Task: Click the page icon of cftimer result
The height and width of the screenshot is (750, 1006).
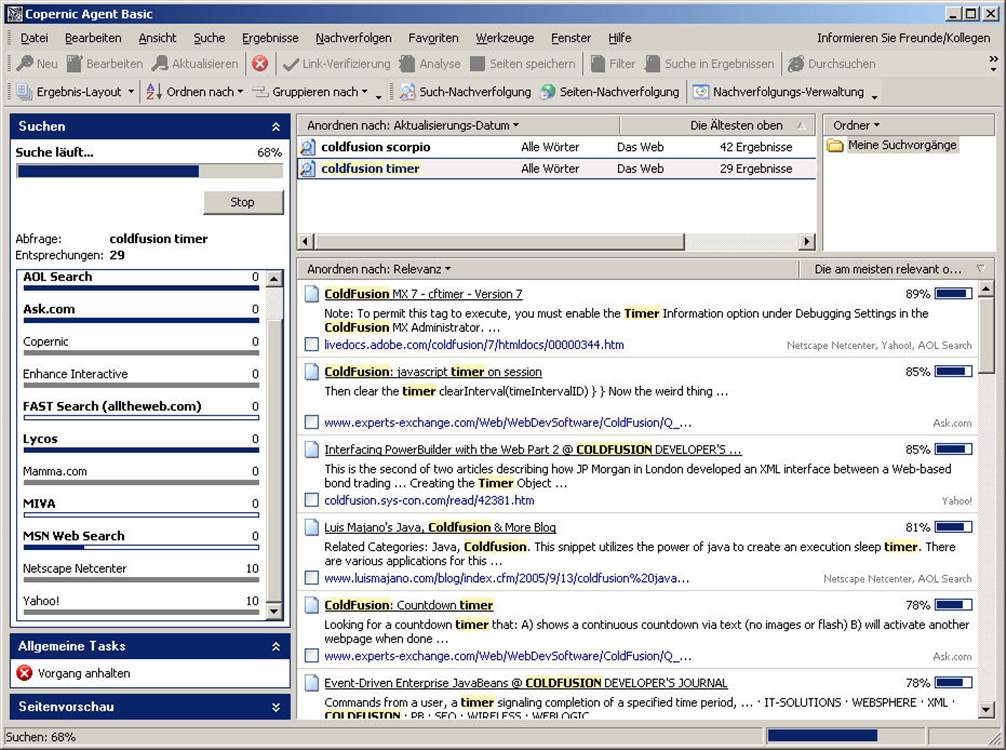Action: point(311,294)
